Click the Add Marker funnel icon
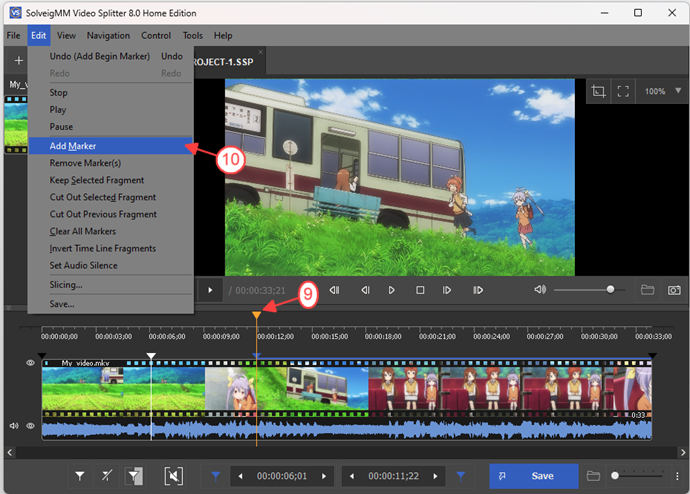Screen dimensions: 690x494 coord(80,476)
